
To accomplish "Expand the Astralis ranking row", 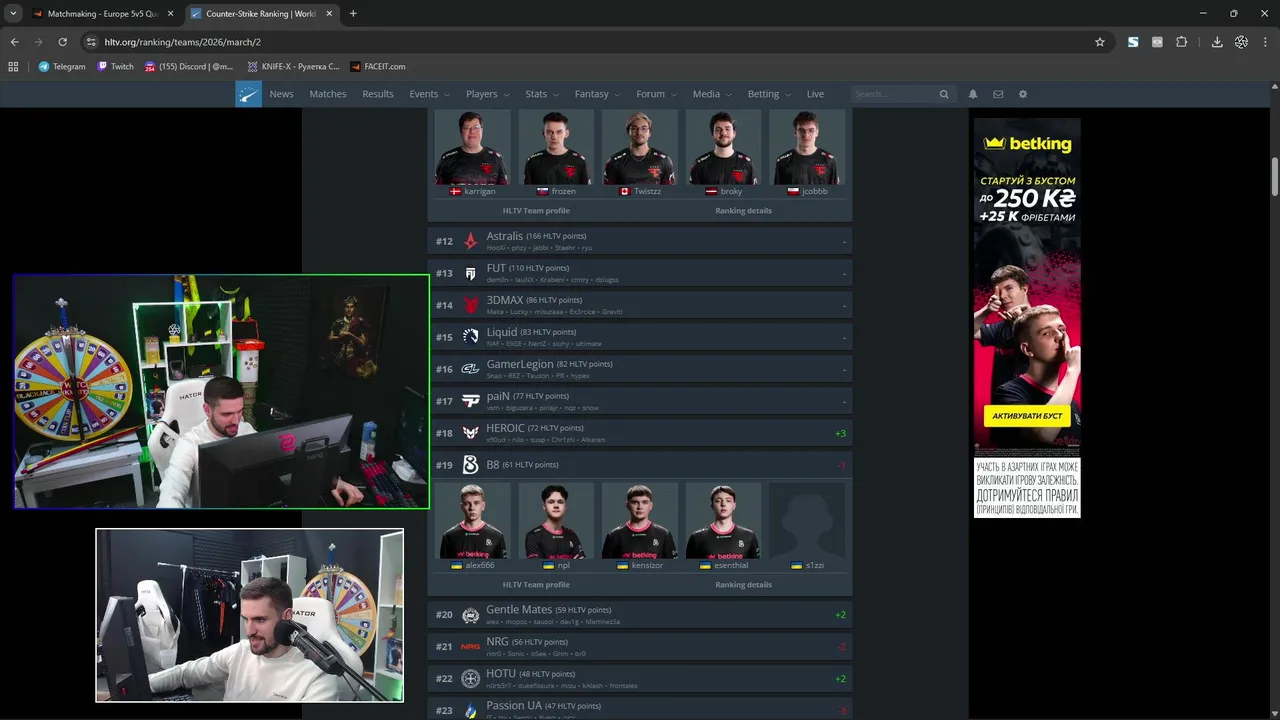I will [640, 241].
